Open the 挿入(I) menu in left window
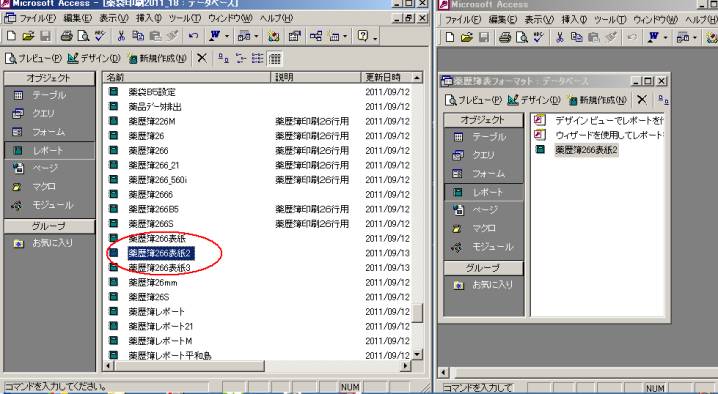 click(149, 18)
